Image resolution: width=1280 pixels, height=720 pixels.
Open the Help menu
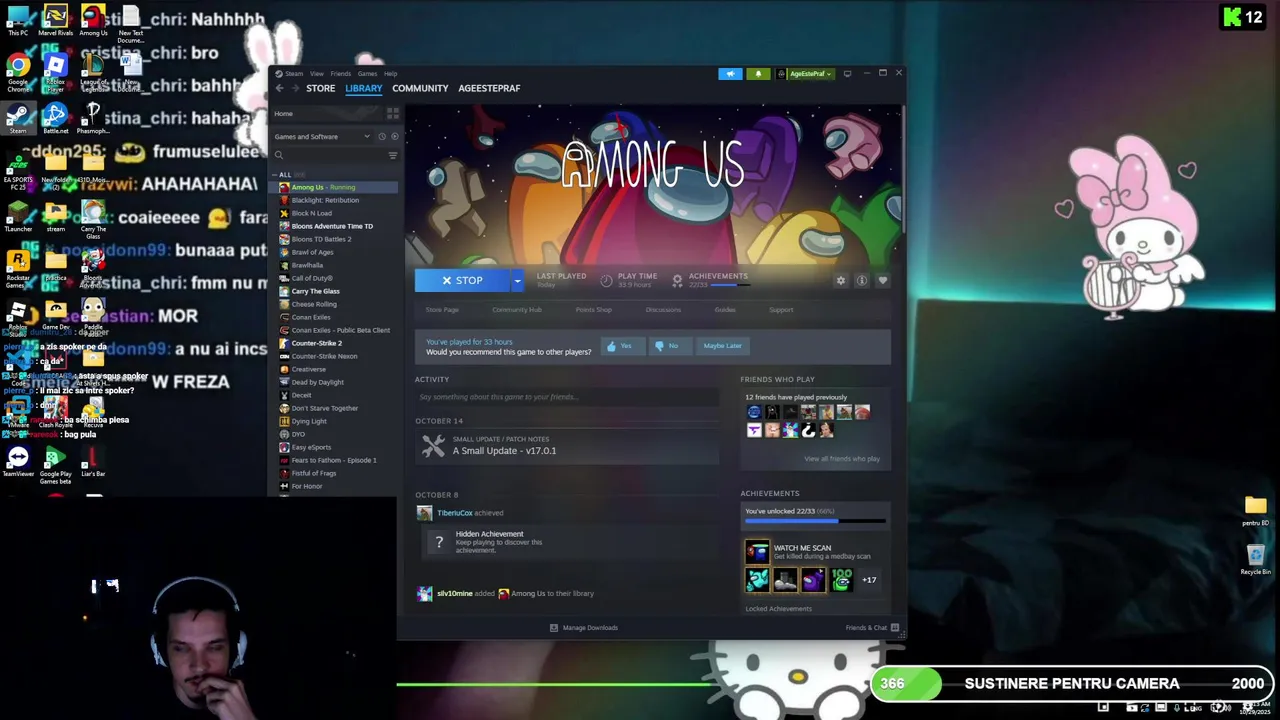pyautogui.click(x=390, y=73)
